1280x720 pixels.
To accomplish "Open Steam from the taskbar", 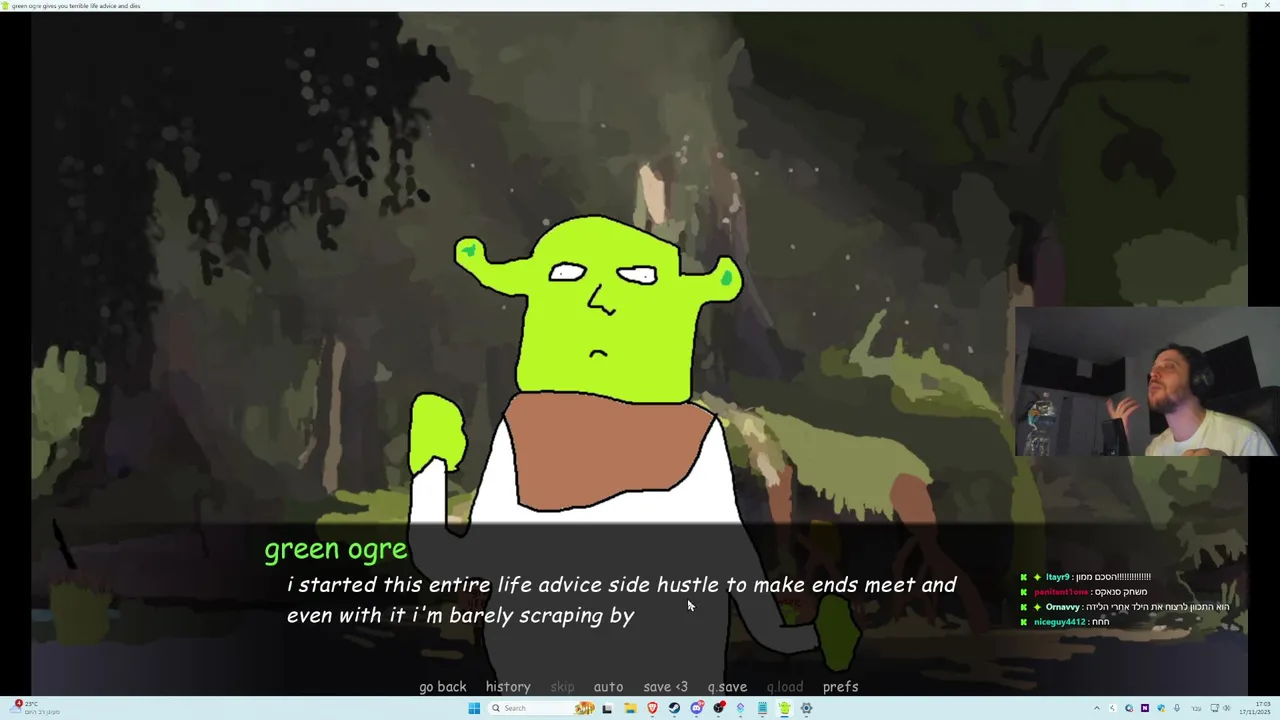I will click(674, 708).
